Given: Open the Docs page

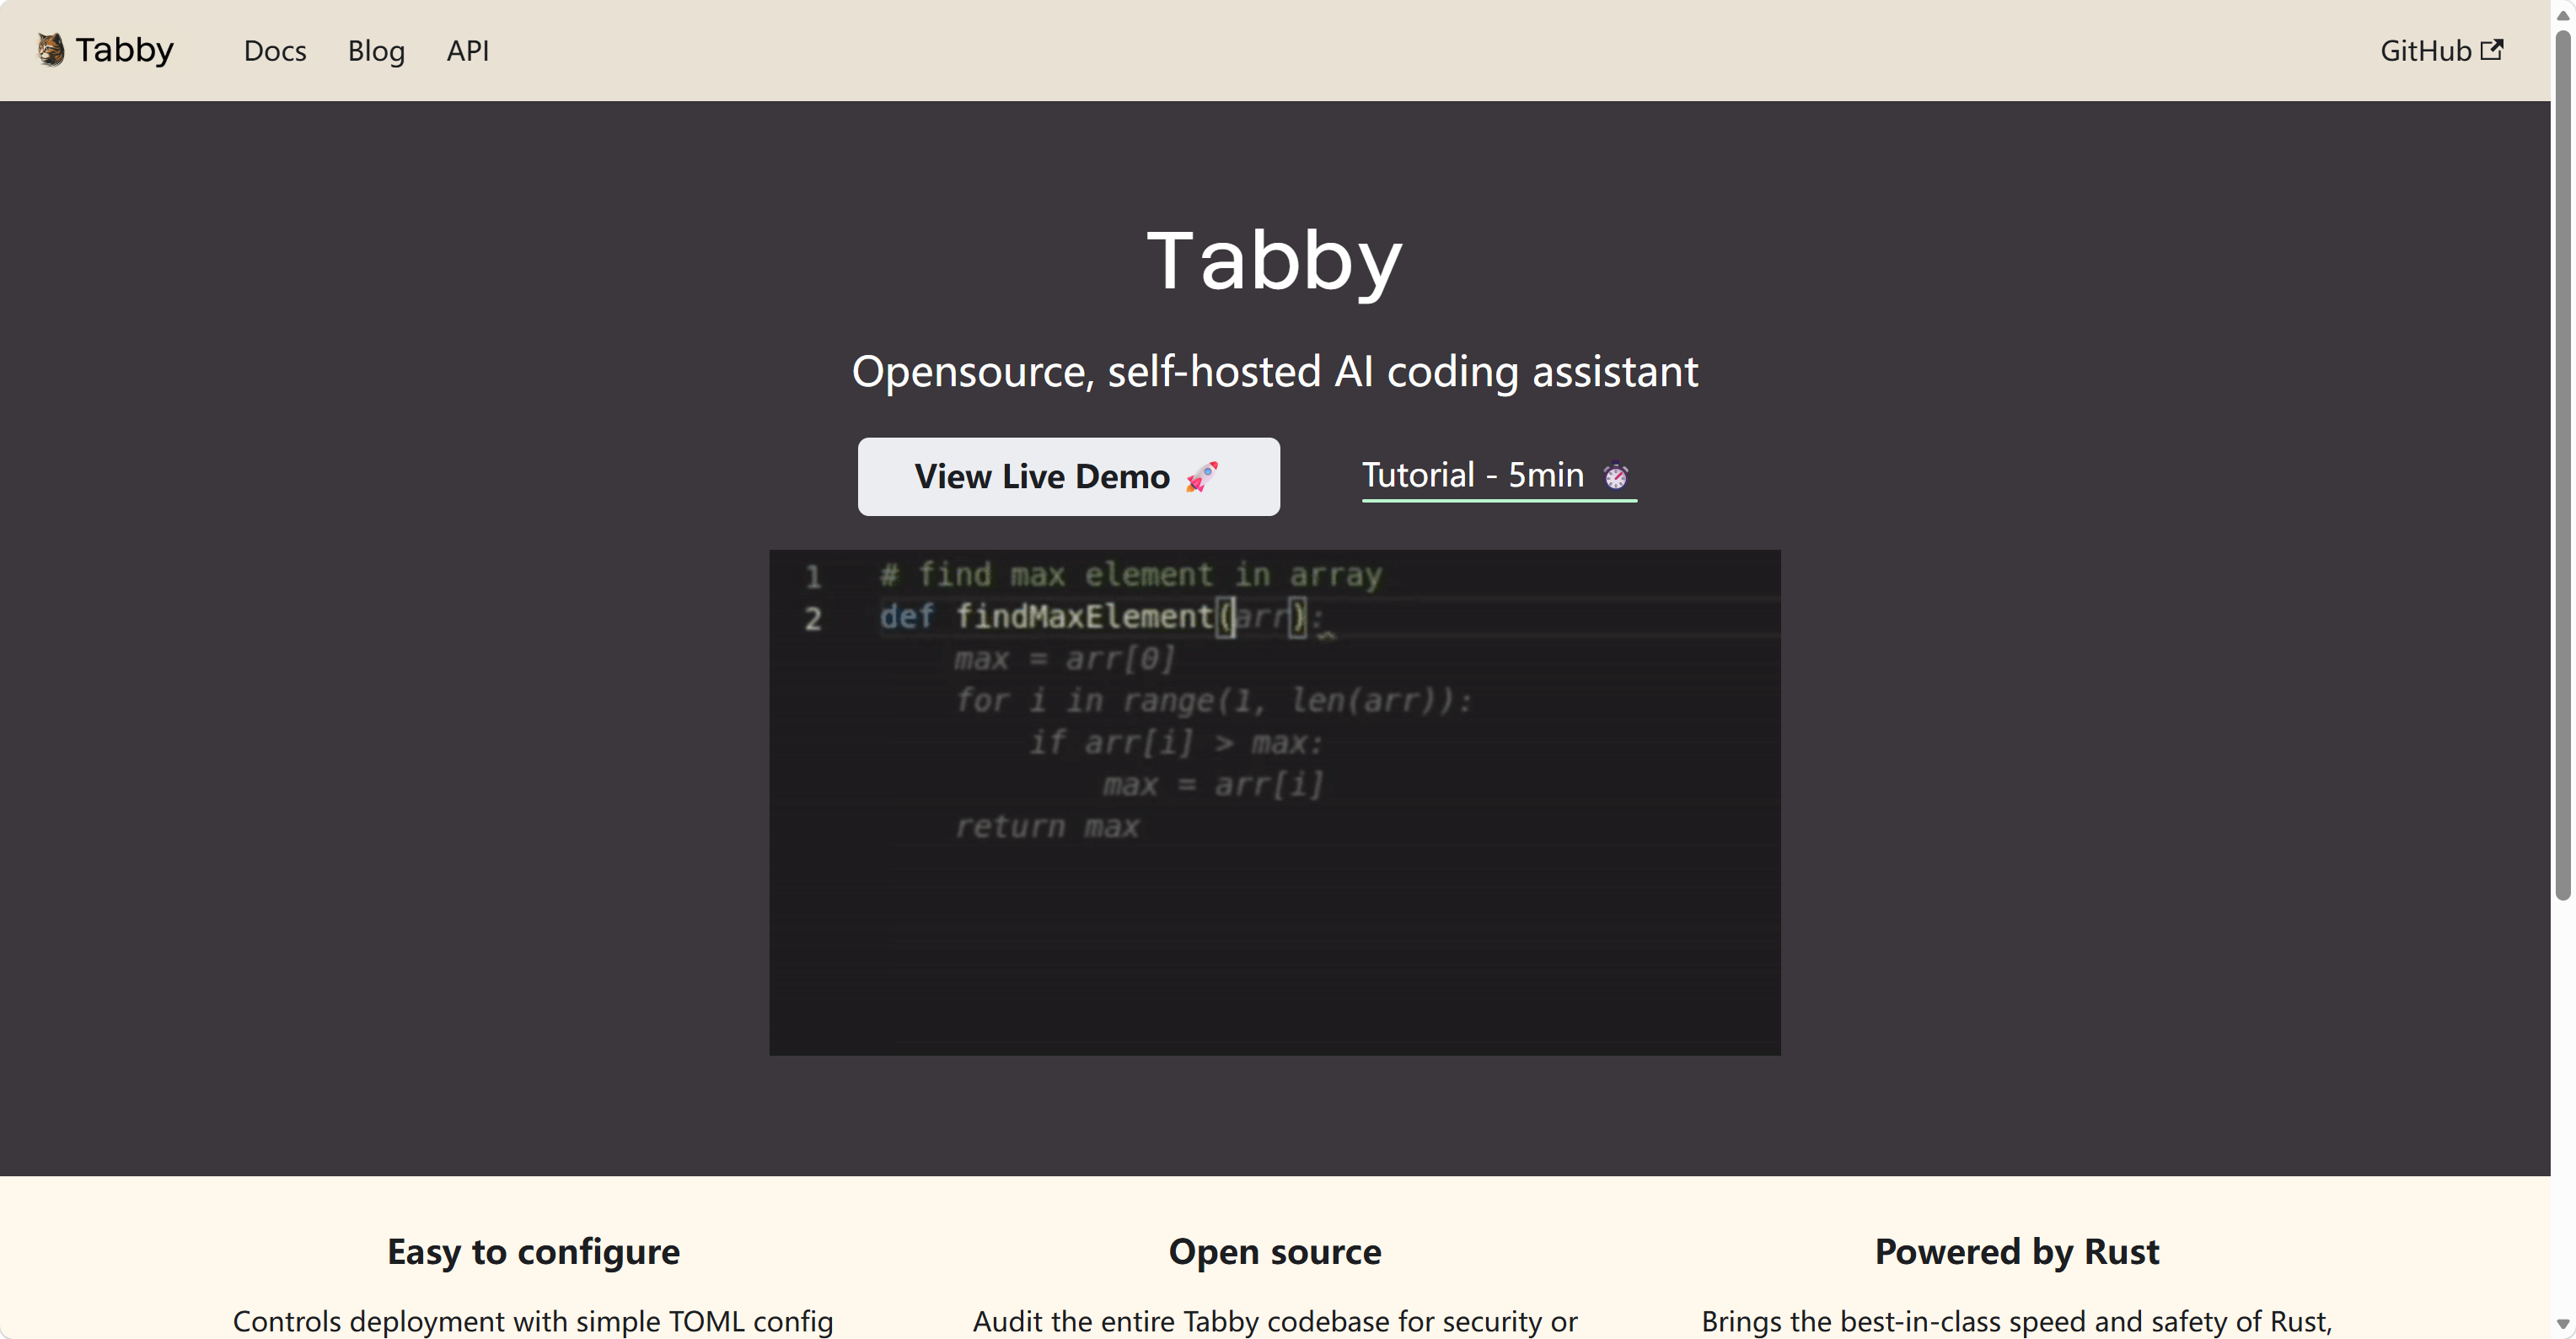Looking at the screenshot, I should coord(275,51).
